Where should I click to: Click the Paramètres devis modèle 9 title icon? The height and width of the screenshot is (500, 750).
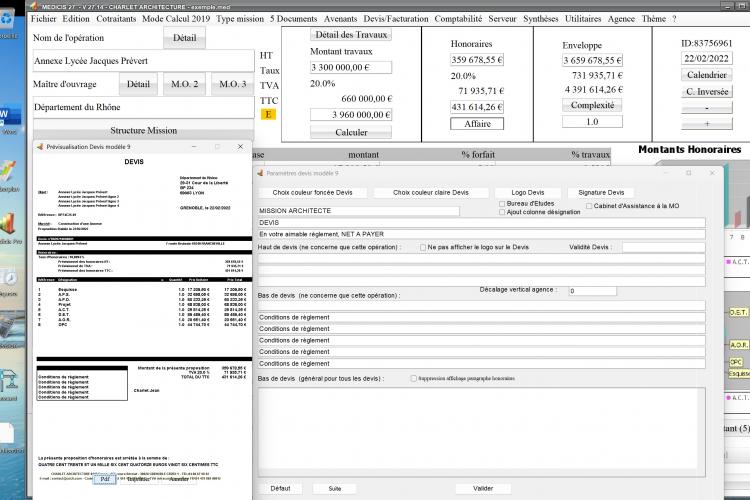pyautogui.click(x=260, y=173)
